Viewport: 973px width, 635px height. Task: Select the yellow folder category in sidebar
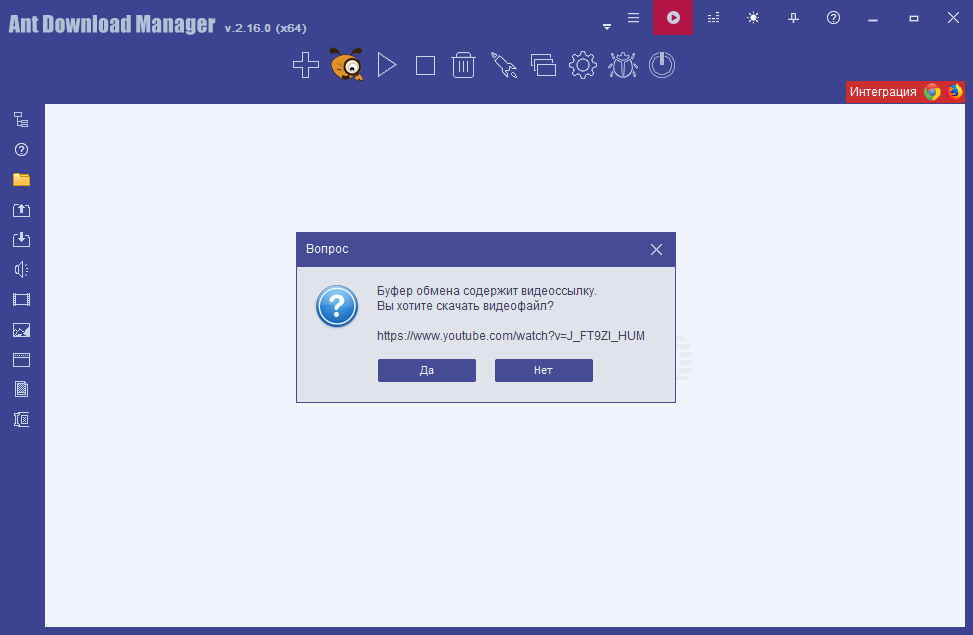click(x=21, y=180)
